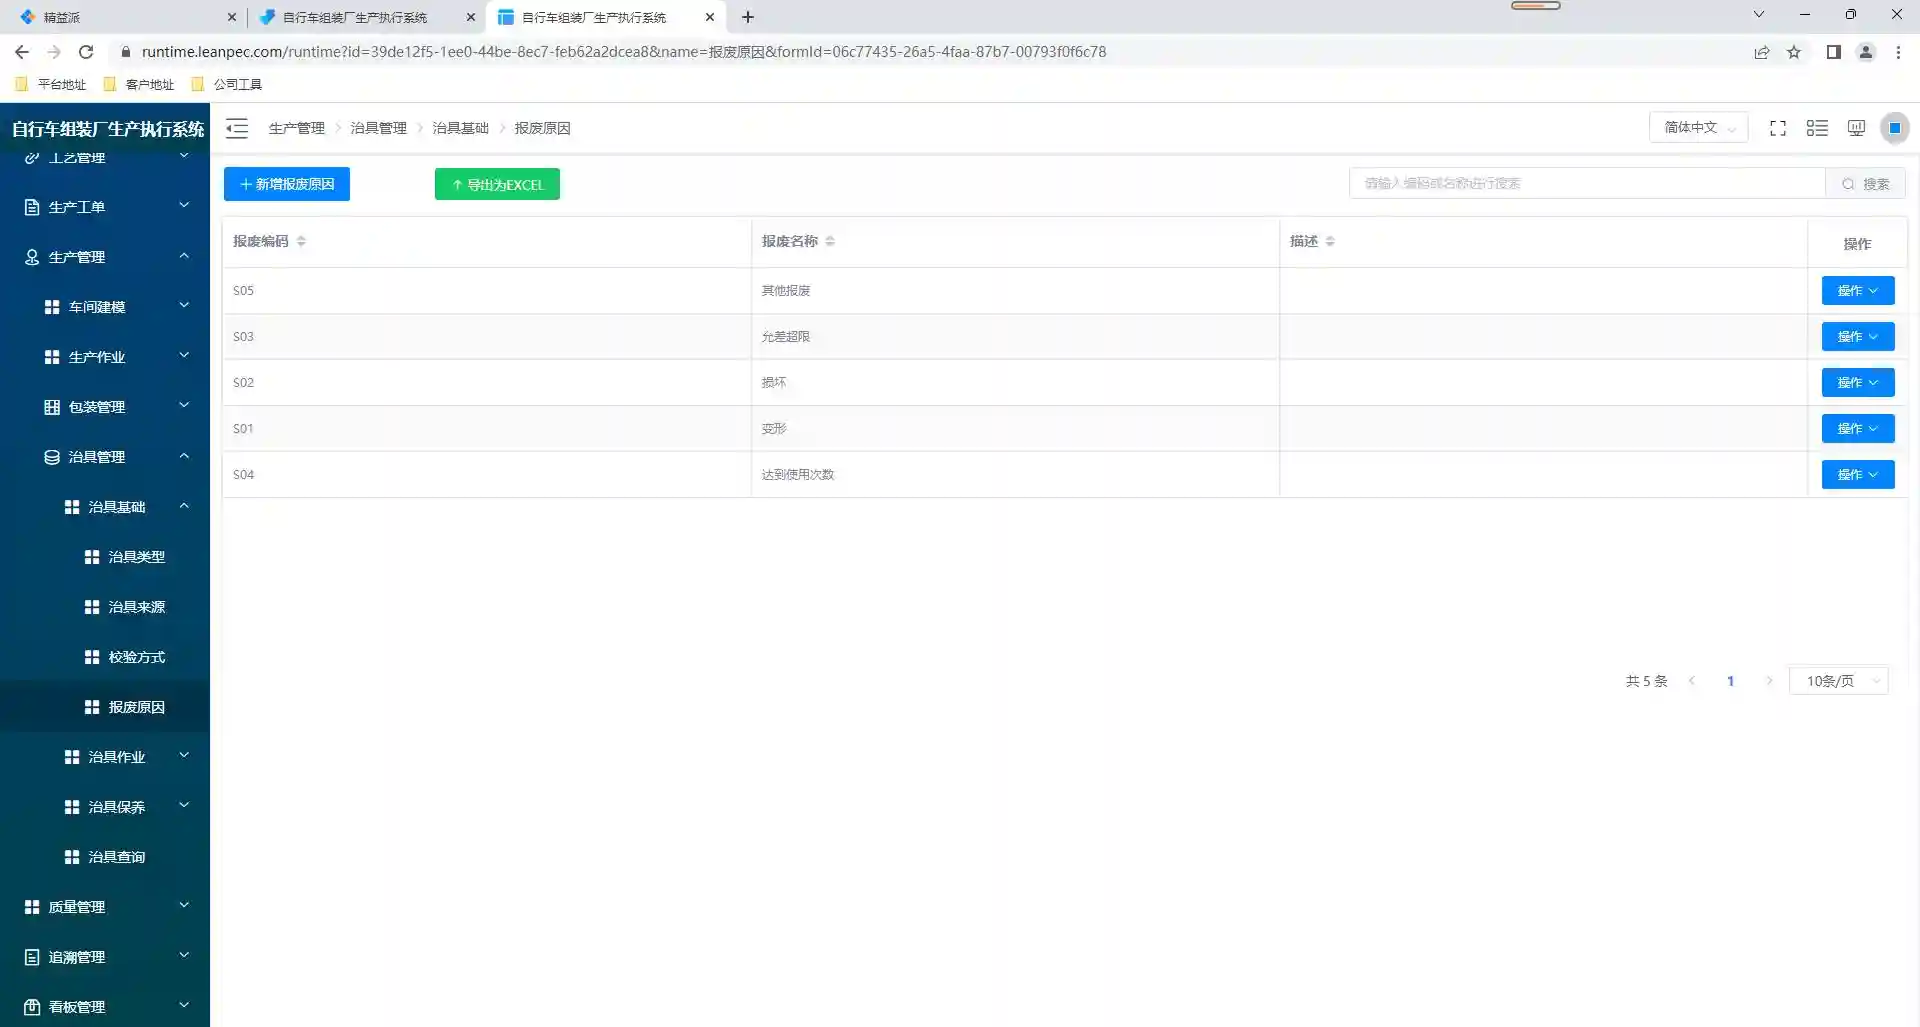Open the 10条/页 page size dropdown
The height and width of the screenshot is (1027, 1920).
click(x=1838, y=681)
